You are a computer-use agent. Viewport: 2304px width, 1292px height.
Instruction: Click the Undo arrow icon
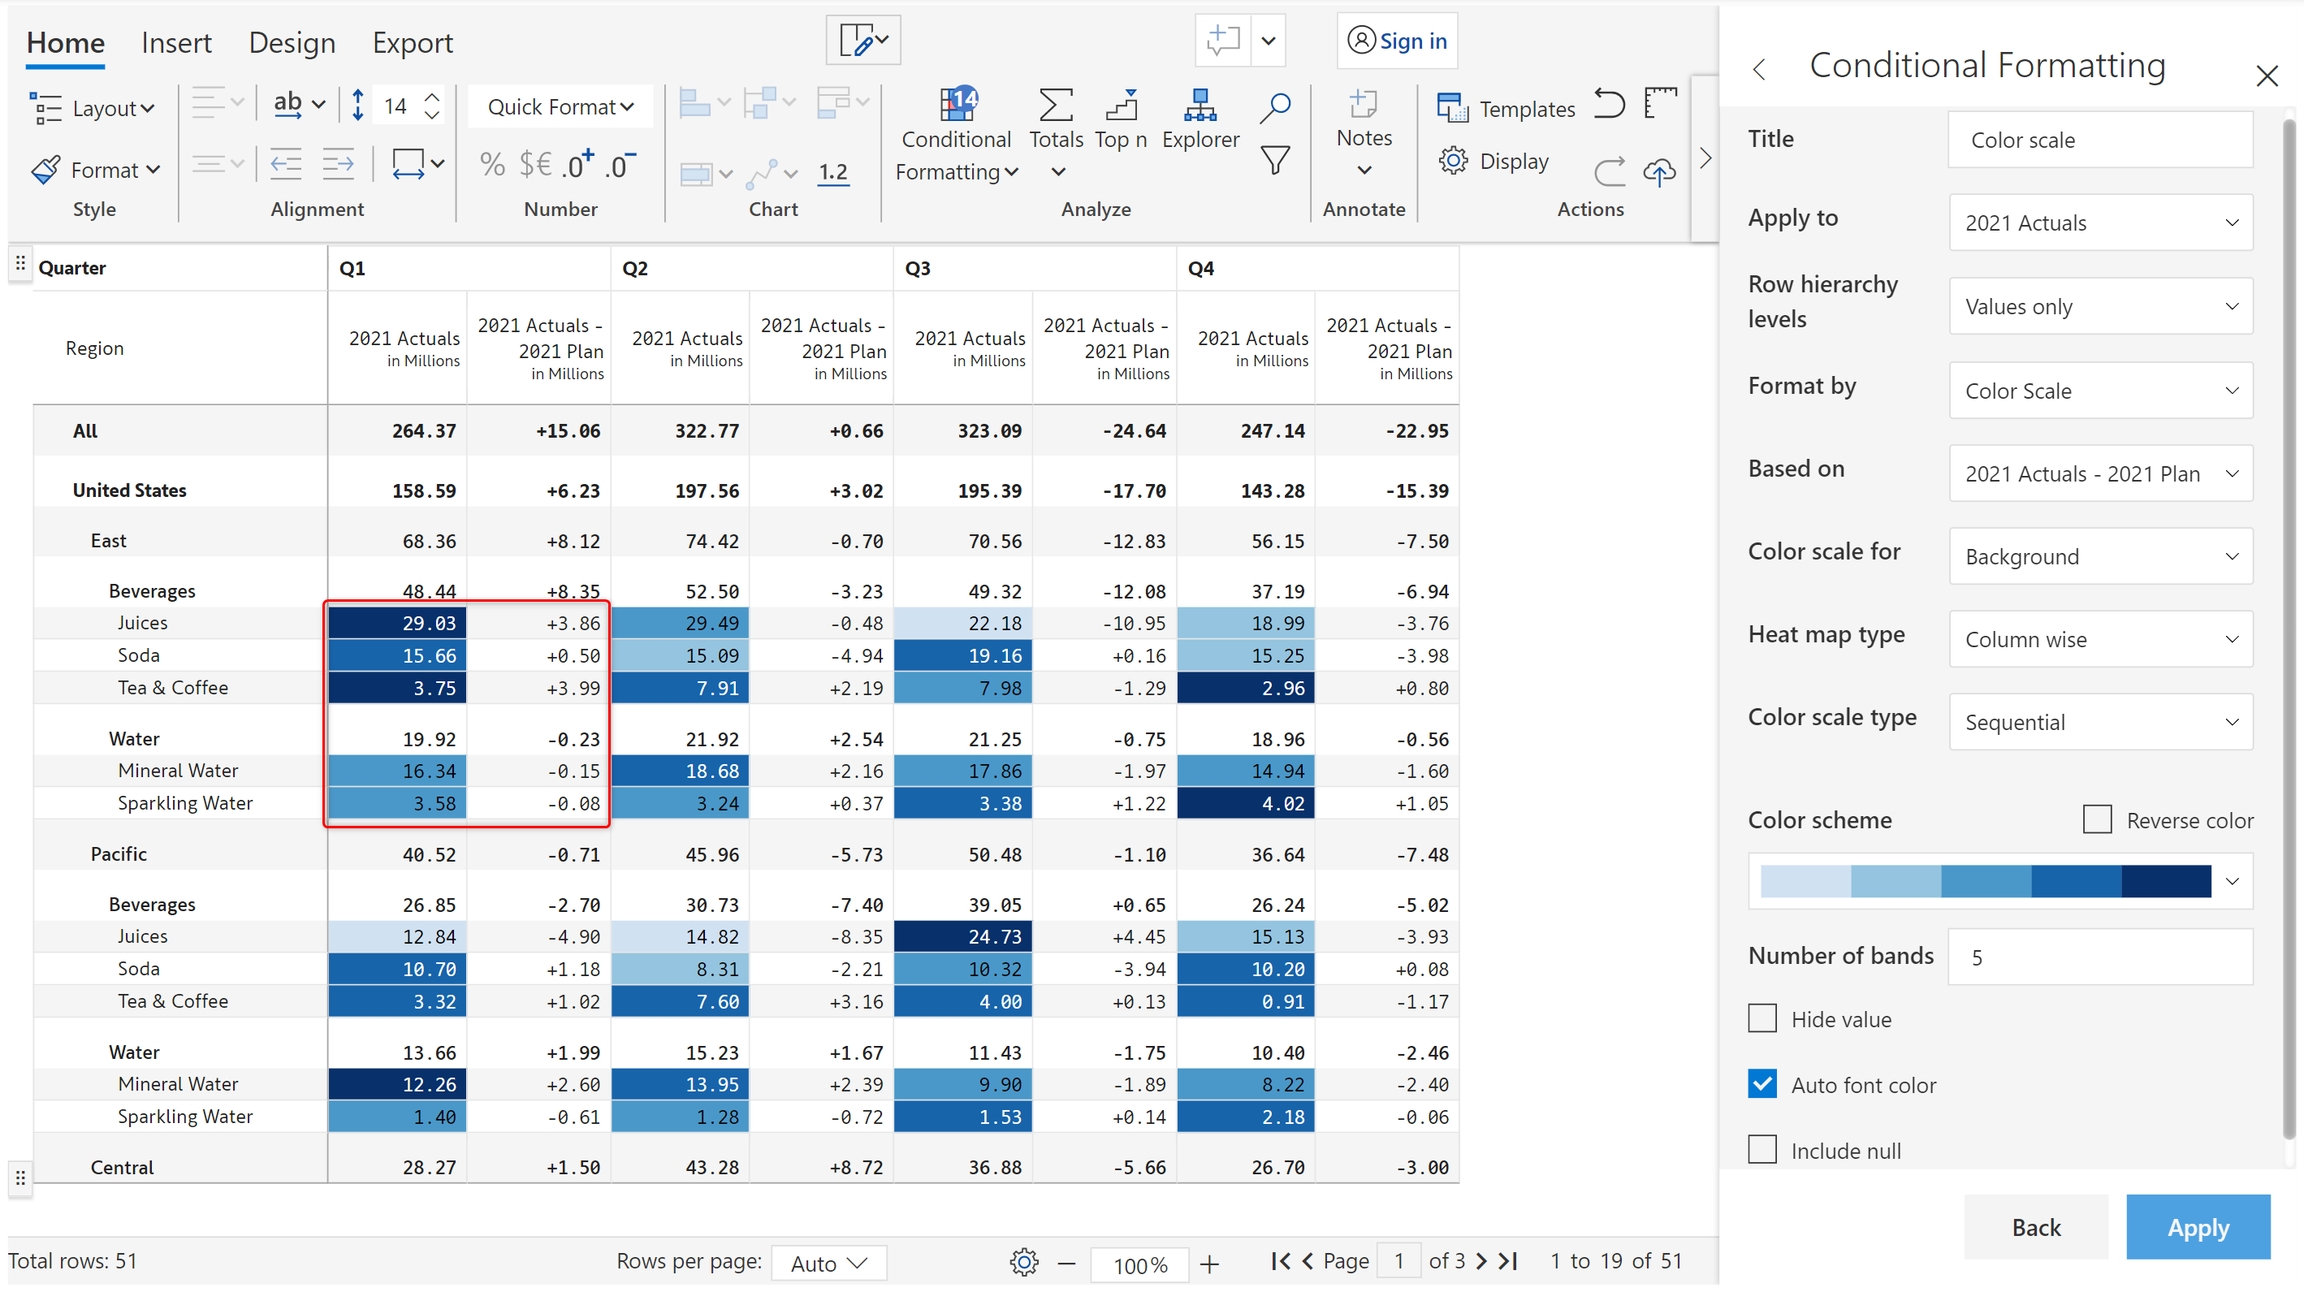1608,104
